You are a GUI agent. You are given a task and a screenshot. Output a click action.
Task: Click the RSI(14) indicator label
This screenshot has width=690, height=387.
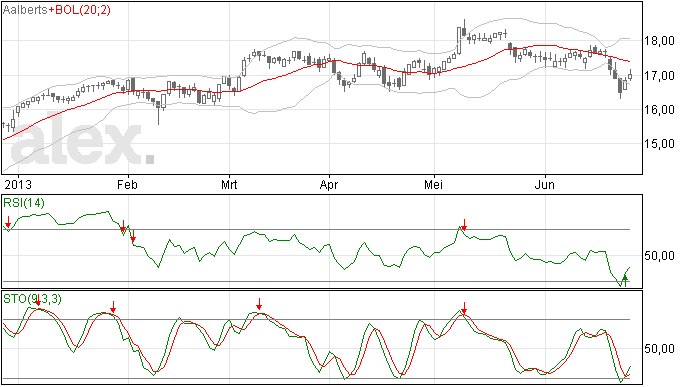[24, 203]
